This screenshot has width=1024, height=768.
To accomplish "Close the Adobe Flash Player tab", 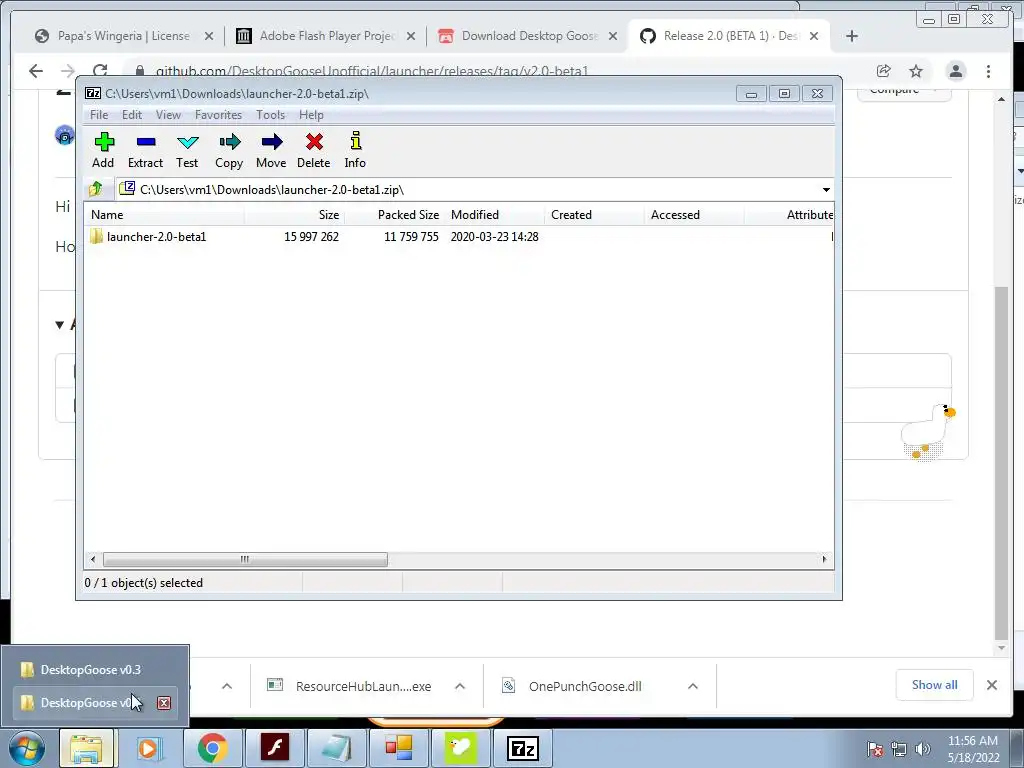I will coord(411,37).
